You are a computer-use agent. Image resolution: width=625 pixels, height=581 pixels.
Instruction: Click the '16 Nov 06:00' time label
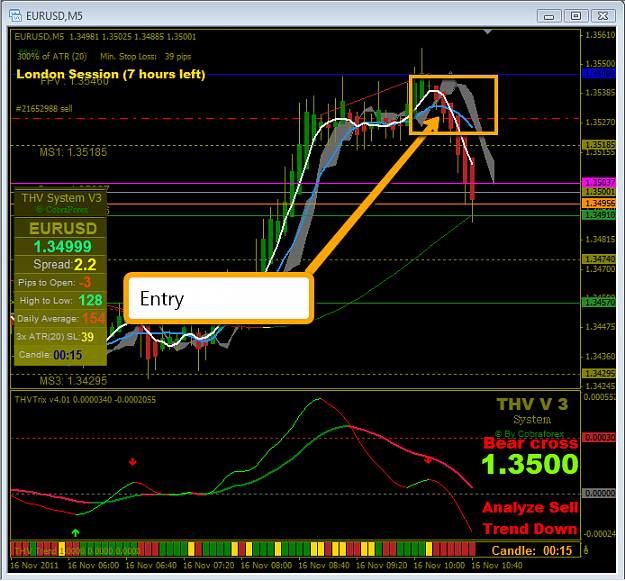coord(93,565)
